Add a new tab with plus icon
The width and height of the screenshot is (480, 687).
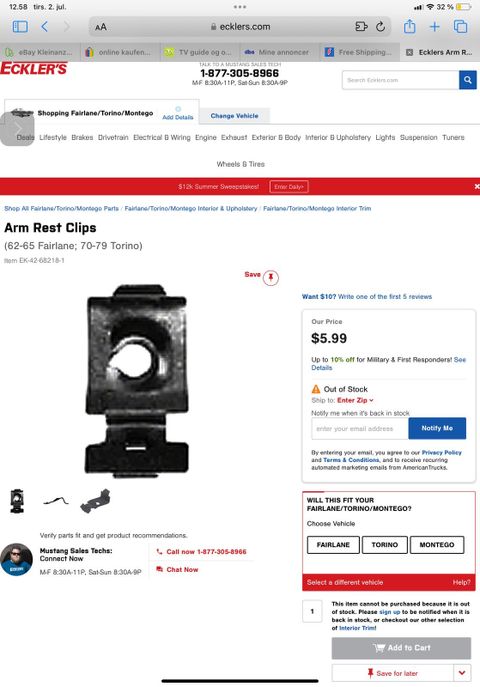point(434,27)
